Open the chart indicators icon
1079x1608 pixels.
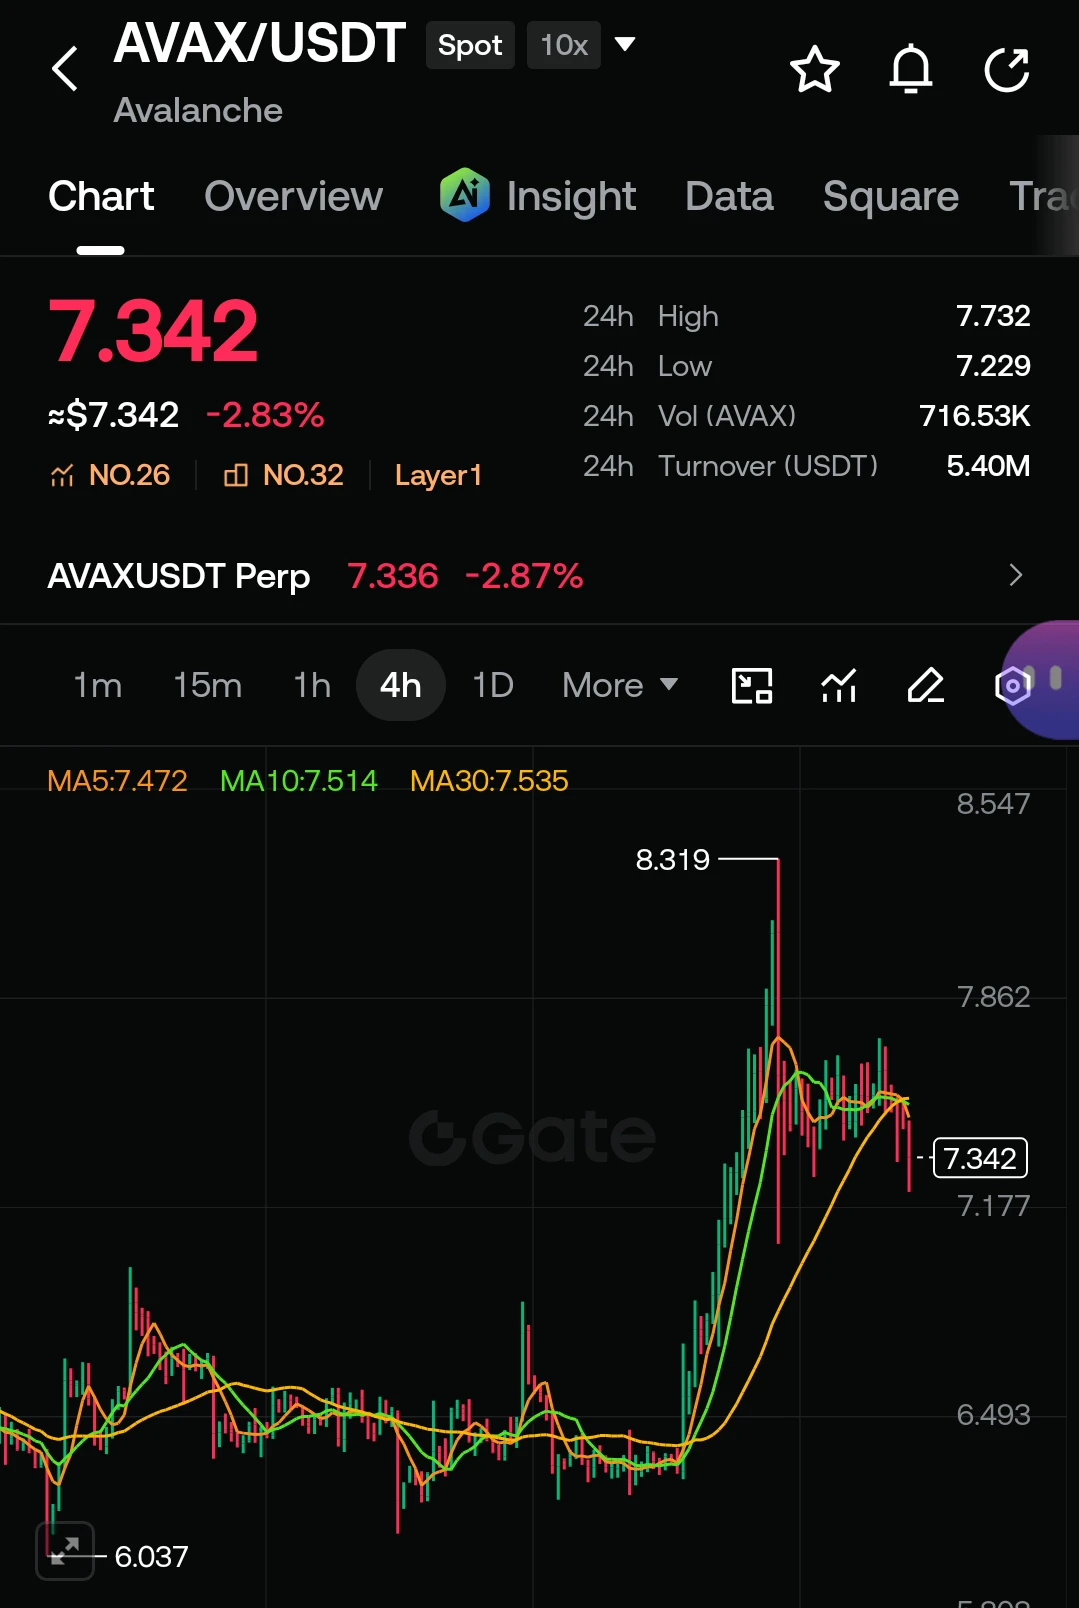(x=839, y=686)
